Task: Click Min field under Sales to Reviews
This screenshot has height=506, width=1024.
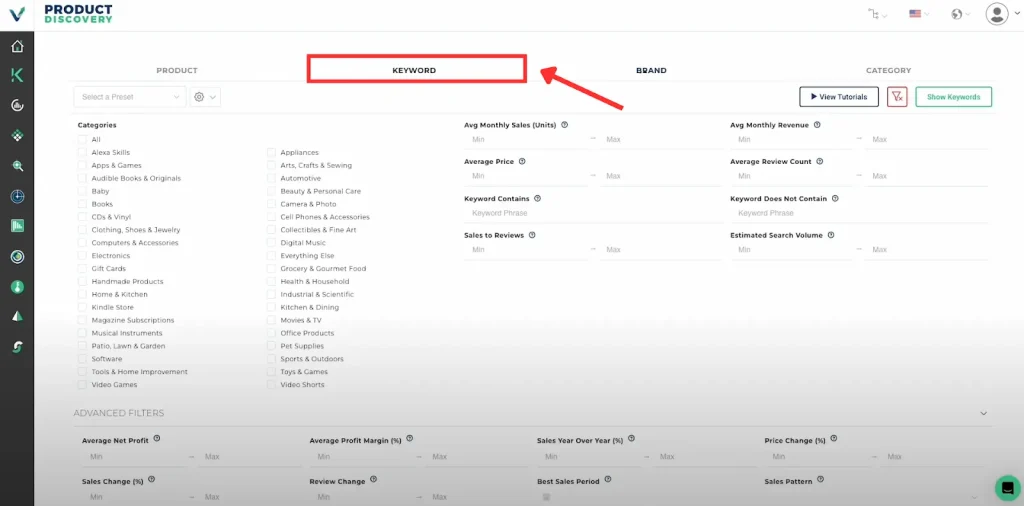Action: pyautogui.click(x=526, y=250)
